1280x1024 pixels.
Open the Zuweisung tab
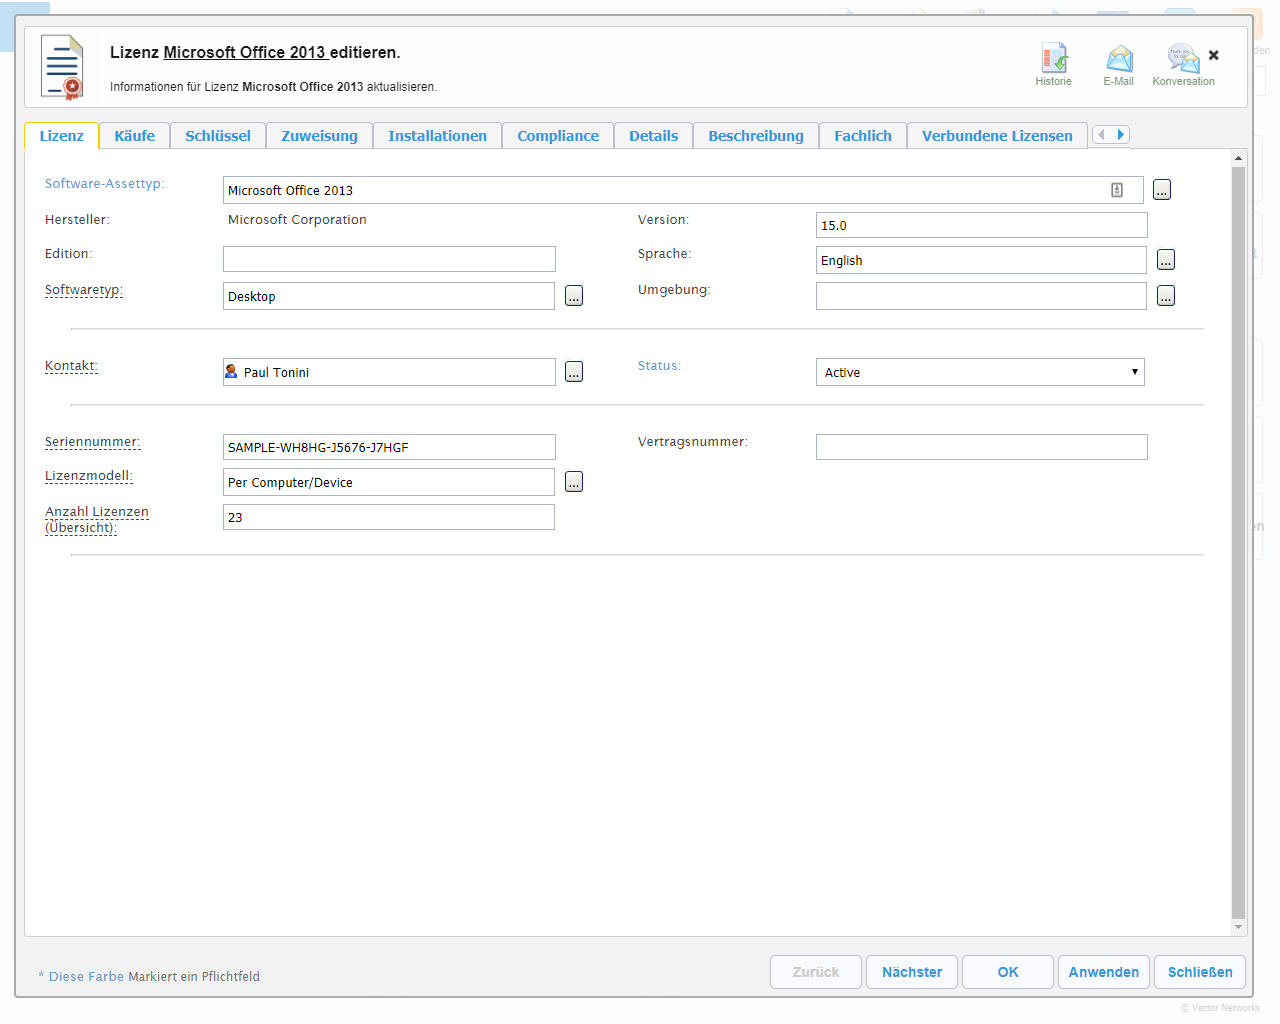coord(319,136)
